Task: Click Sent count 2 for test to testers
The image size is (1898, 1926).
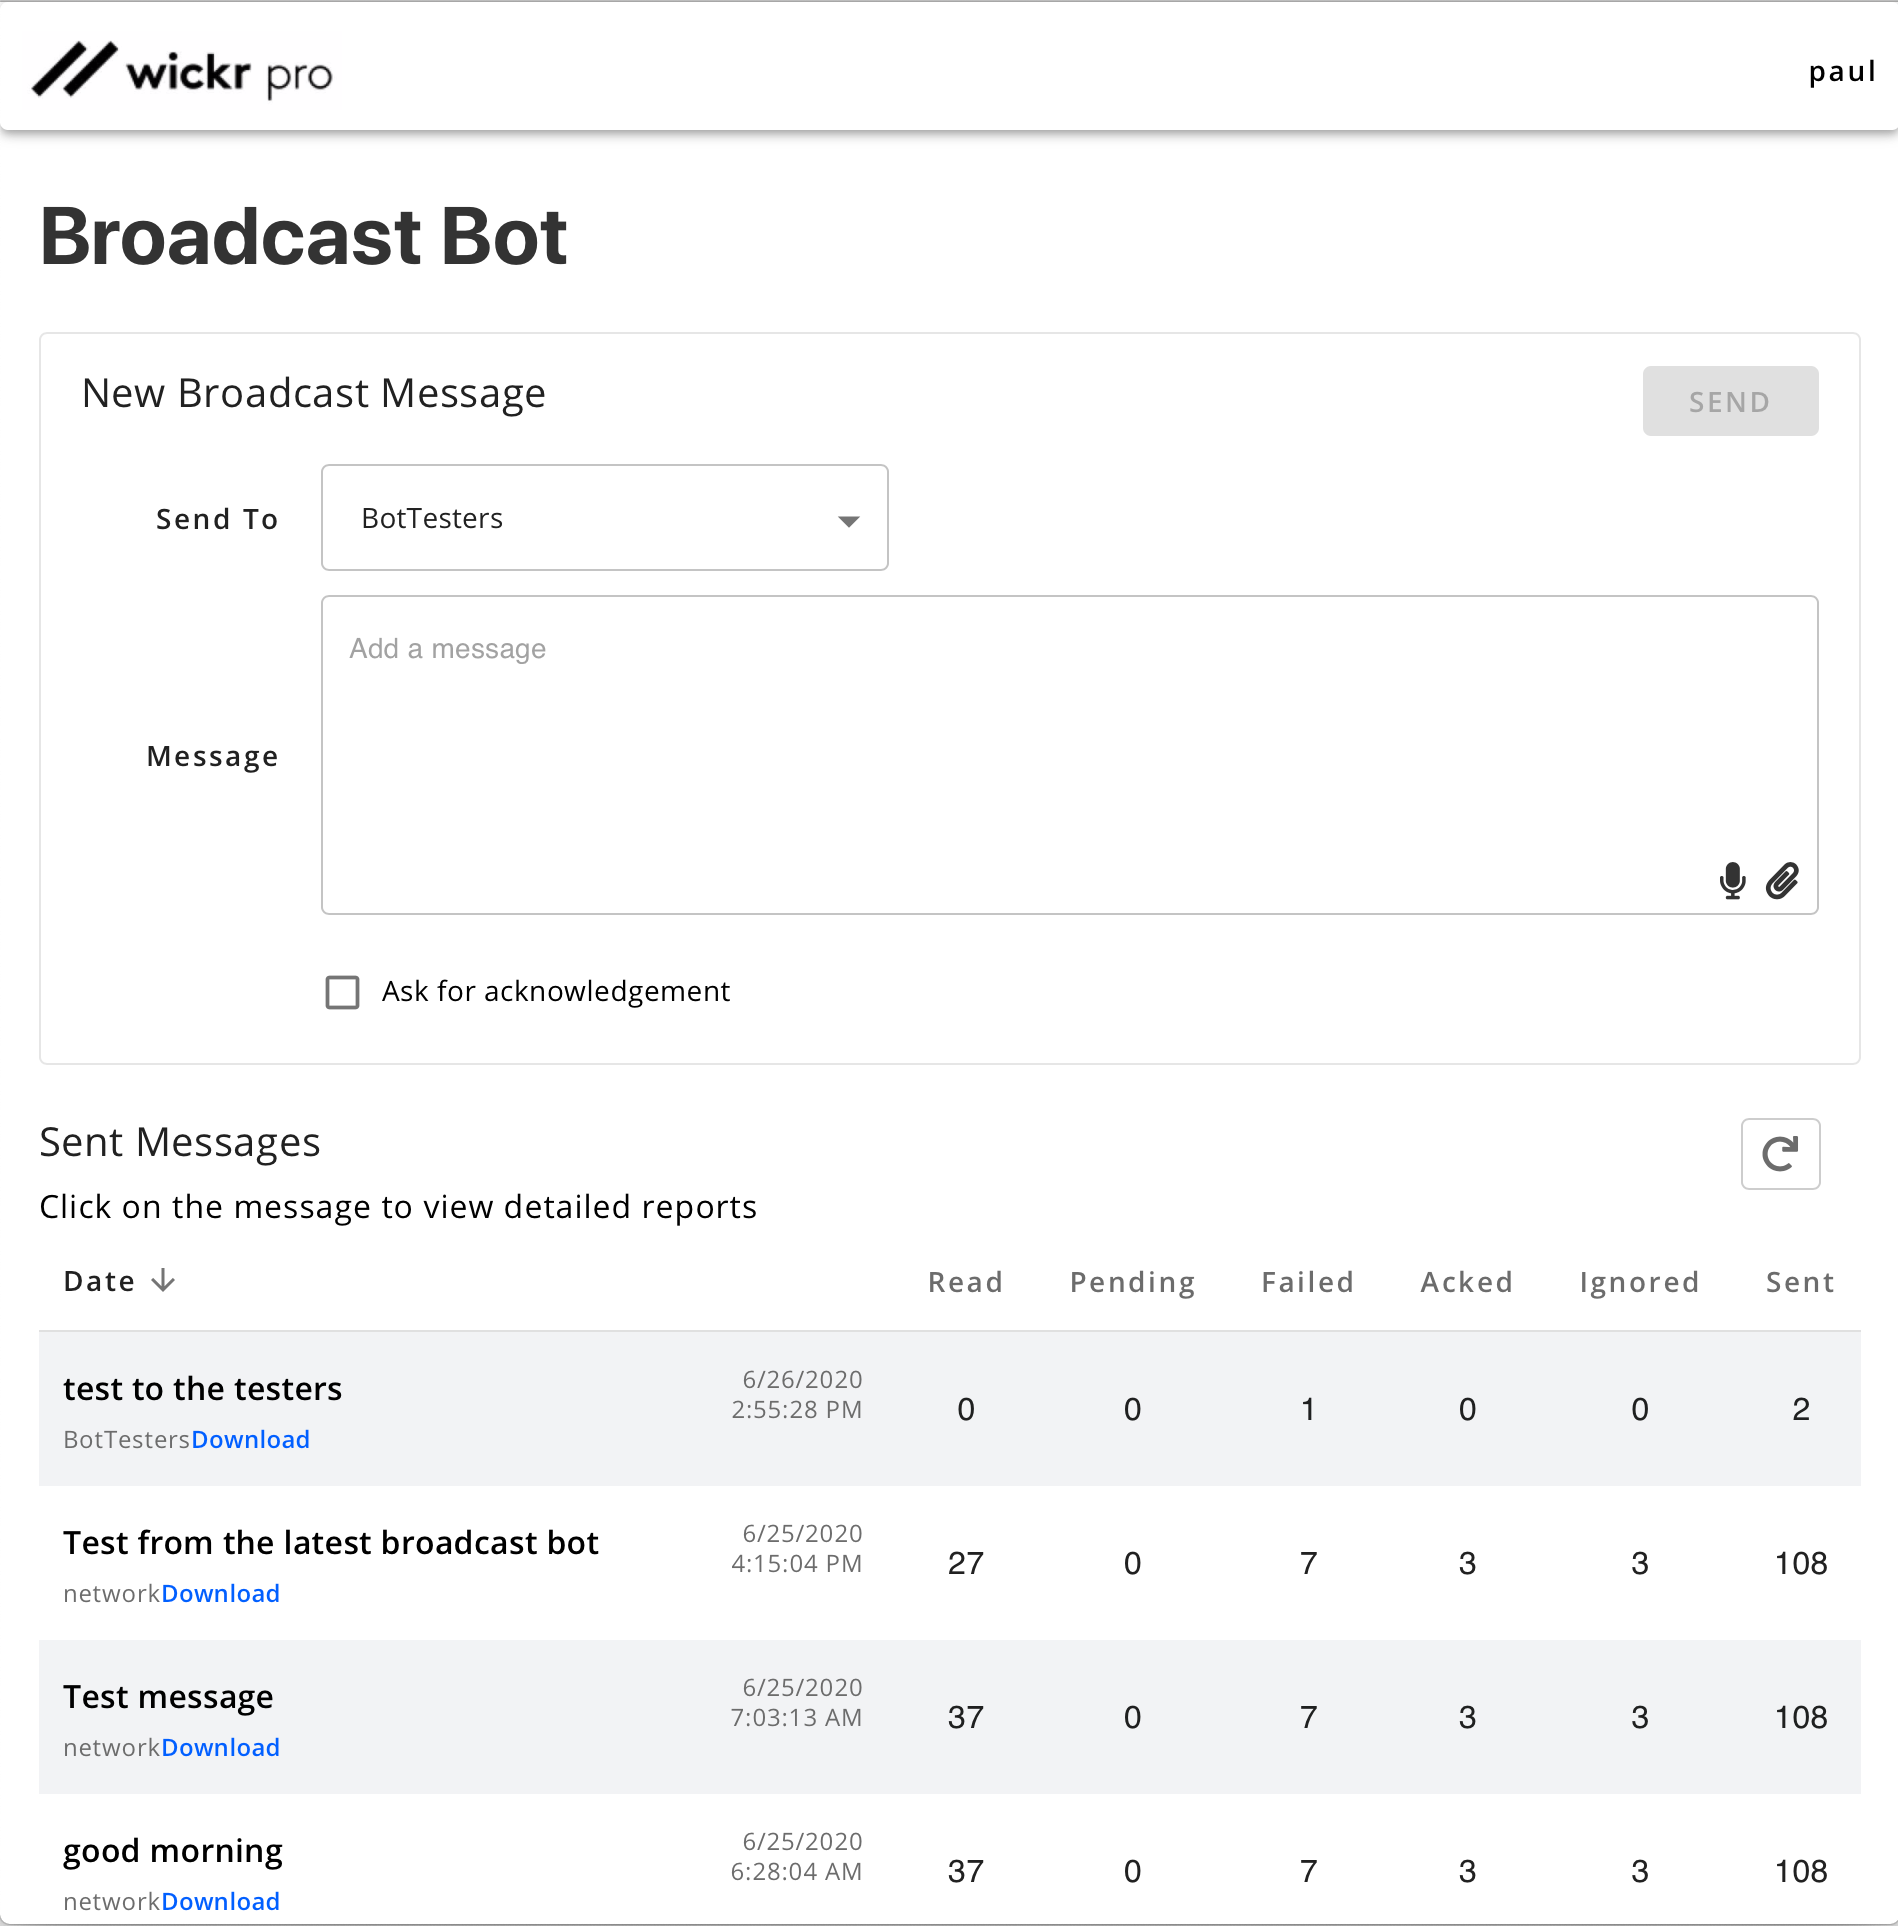Action: coord(1801,1409)
